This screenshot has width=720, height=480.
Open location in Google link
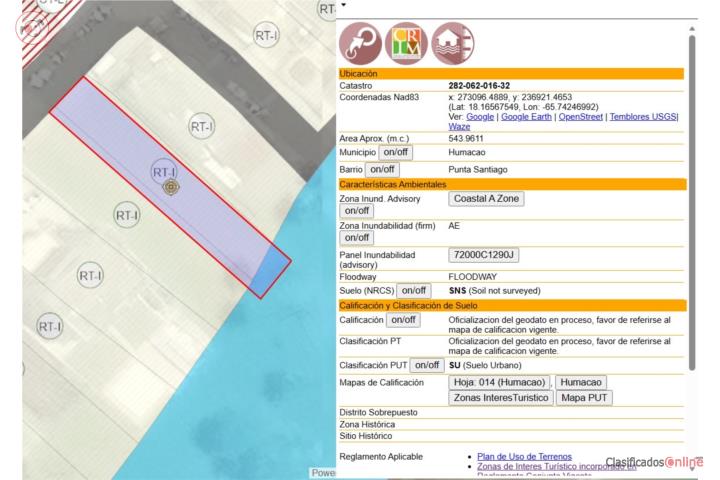(x=480, y=117)
